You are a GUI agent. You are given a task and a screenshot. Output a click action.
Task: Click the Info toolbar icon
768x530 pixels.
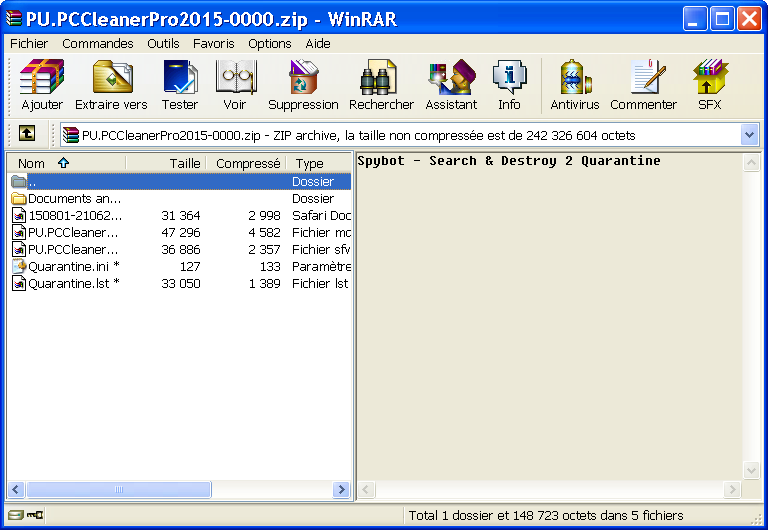[x=509, y=77]
